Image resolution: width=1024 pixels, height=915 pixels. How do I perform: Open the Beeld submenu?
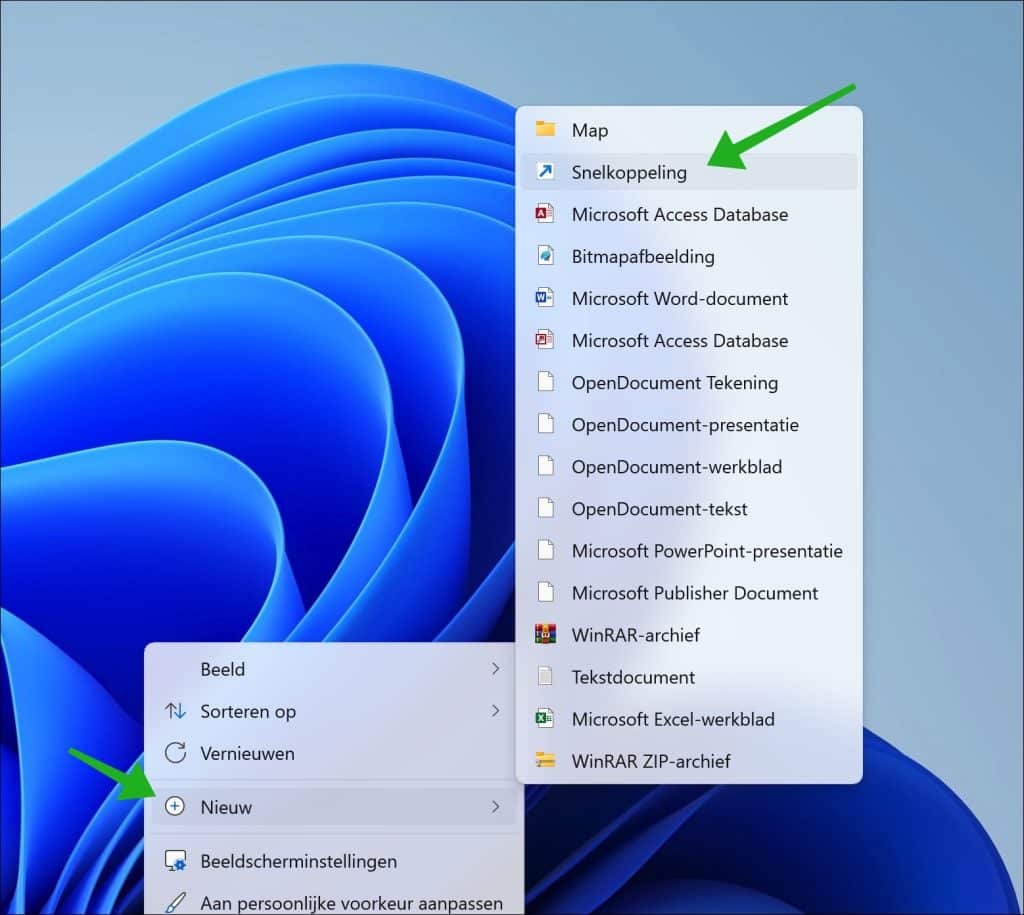(x=334, y=669)
